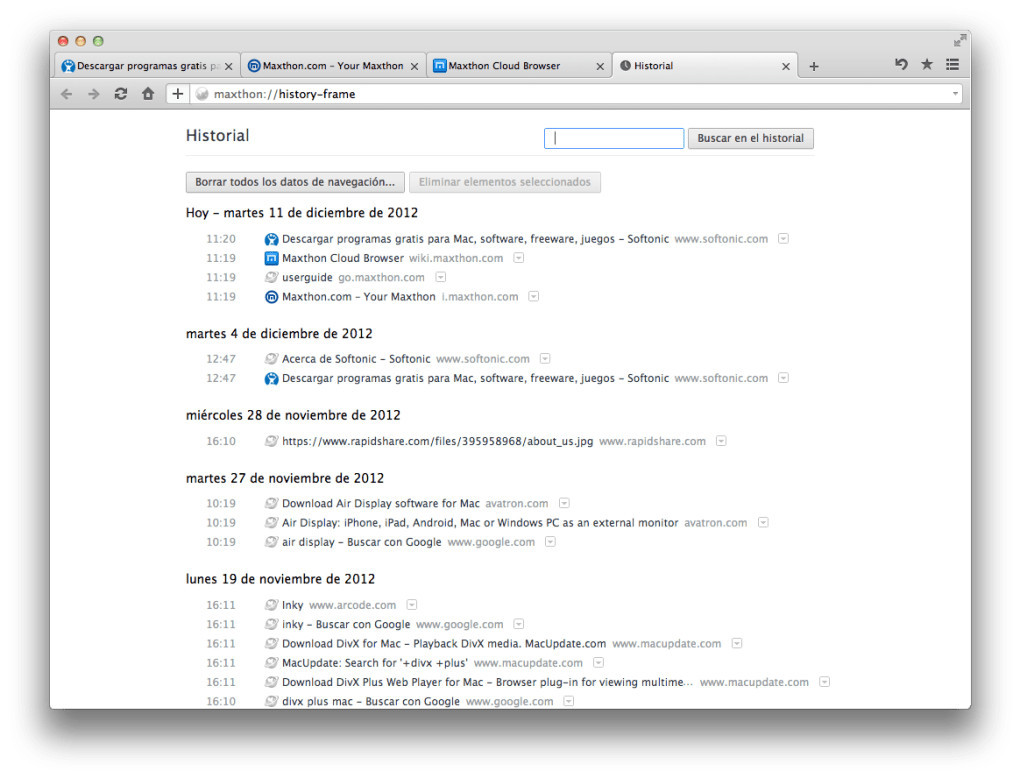The width and height of the screenshot is (1020, 778).
Task: Click Maxthon Cloud Browser entry favicon
Action: click(271, 258)
